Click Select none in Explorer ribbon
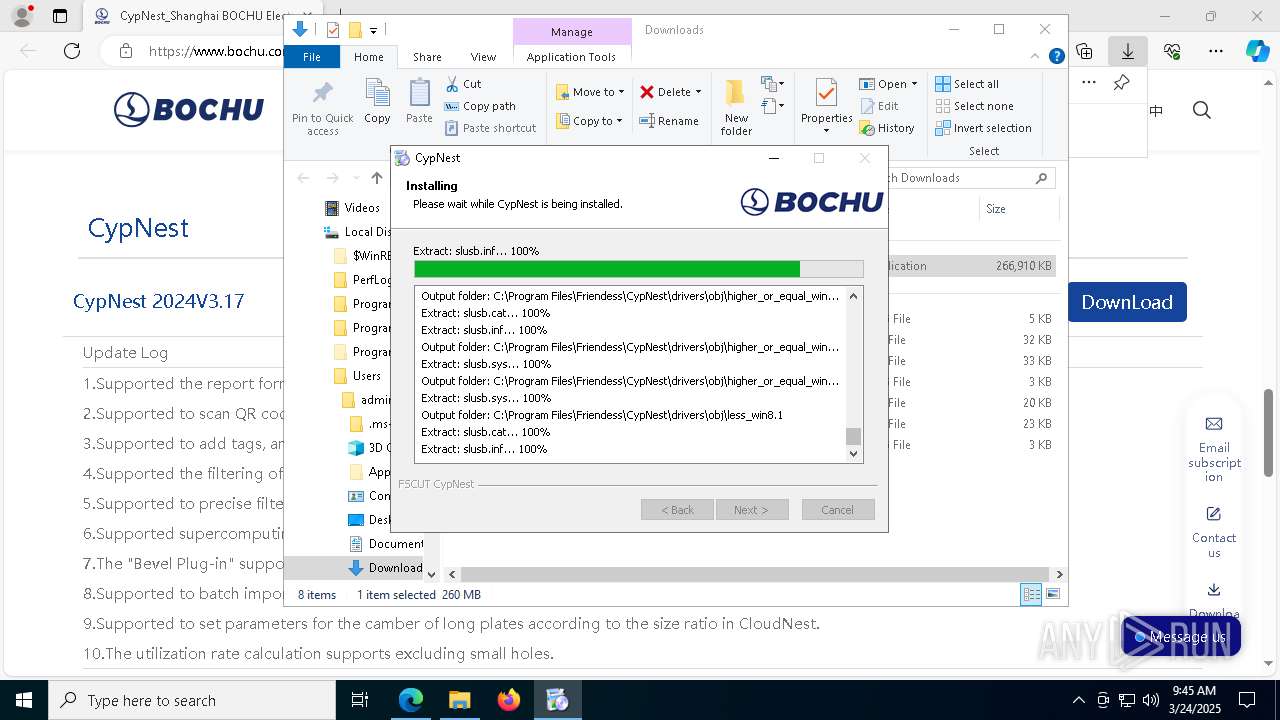This screenshot has height=720, width=1280. click(x=974, y=106)
